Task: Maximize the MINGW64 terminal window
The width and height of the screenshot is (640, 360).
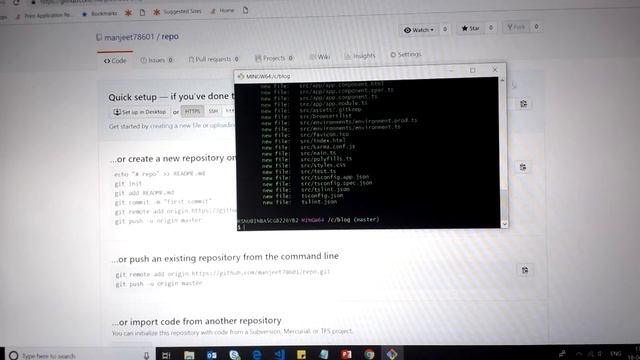Action: 473,71
